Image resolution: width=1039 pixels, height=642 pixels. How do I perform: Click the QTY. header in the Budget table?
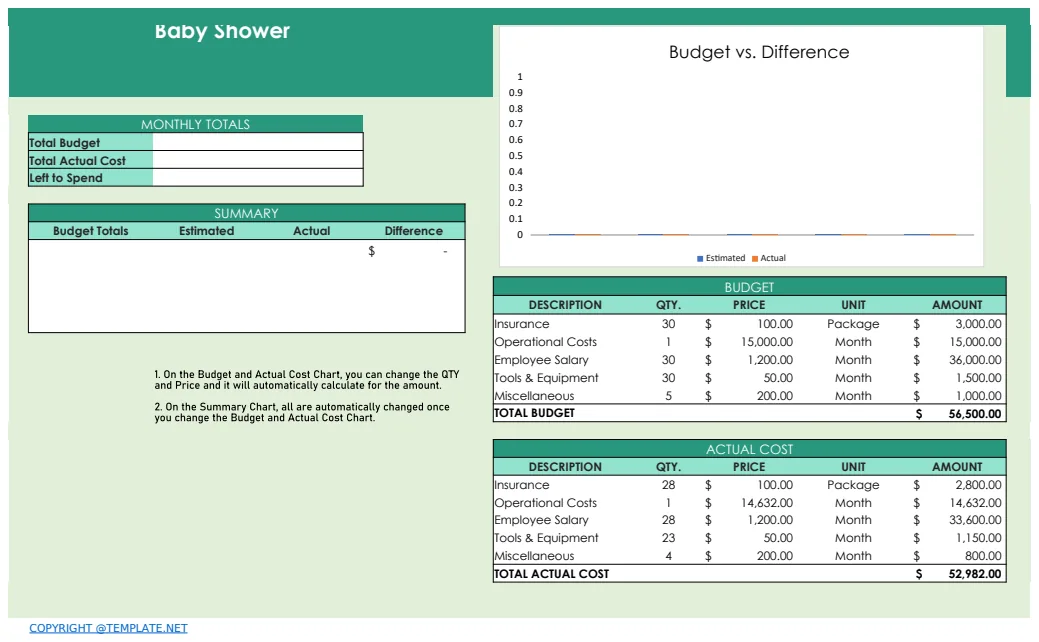[x=669, y=305]
